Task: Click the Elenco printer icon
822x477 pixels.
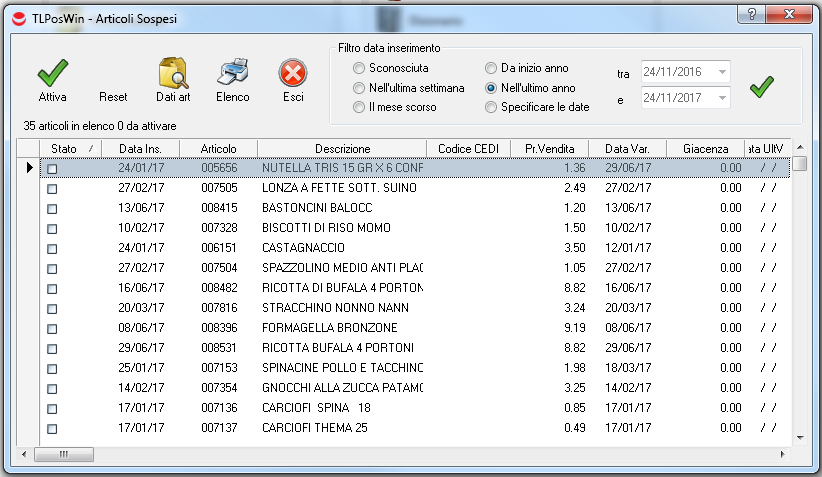Action: pos(232,75)
